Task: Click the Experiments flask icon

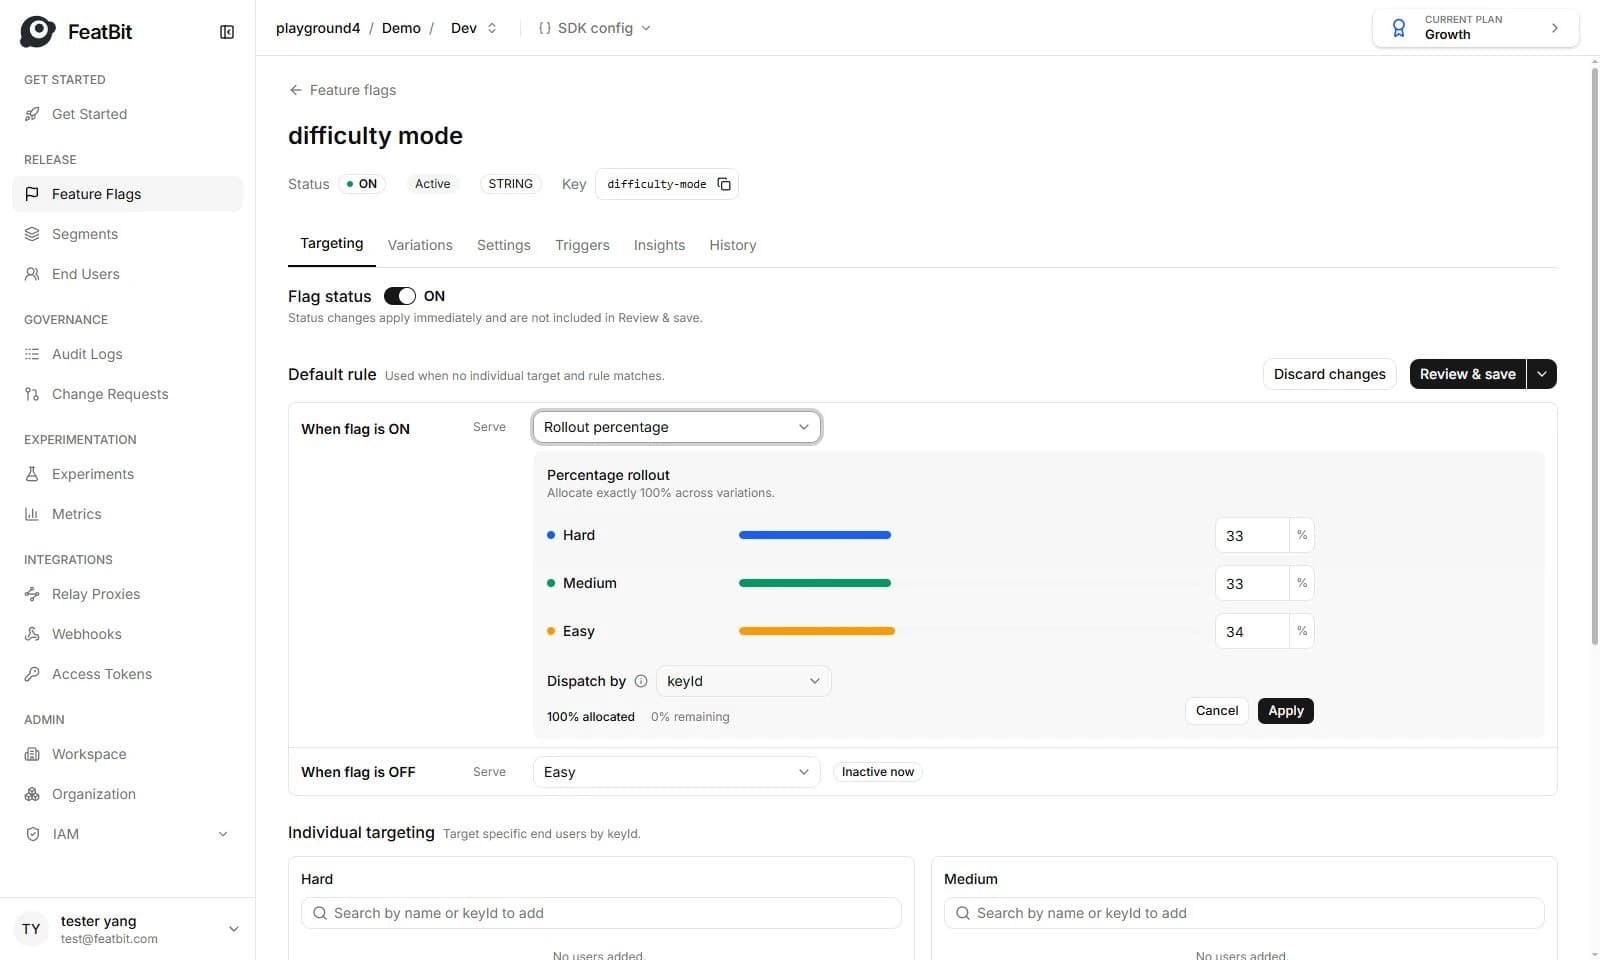Action: coord(32,474)
